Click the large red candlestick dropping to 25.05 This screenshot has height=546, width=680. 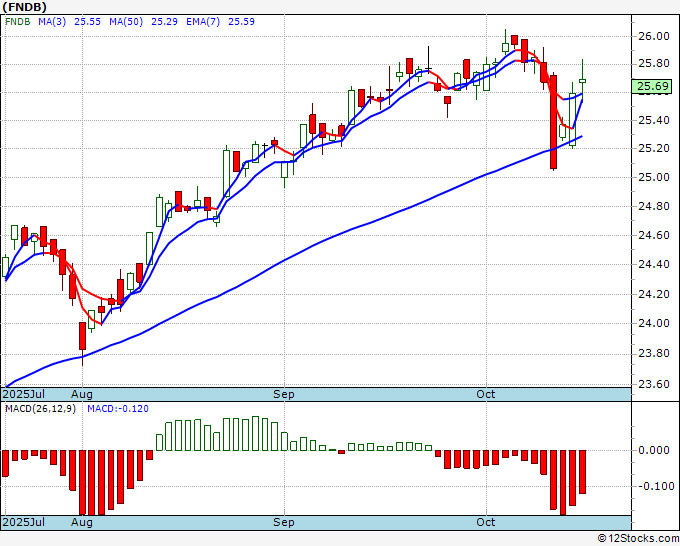[553, 122]
